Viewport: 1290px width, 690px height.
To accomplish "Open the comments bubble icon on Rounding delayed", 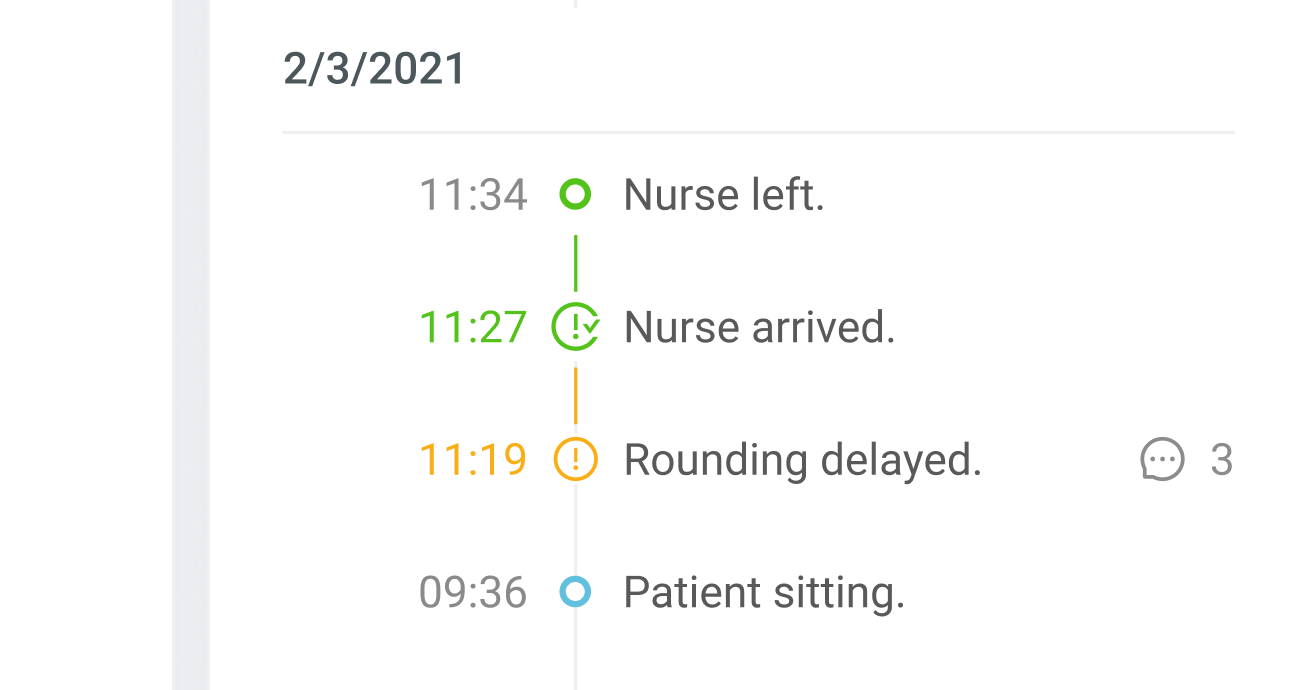I will click(1163, 460).
